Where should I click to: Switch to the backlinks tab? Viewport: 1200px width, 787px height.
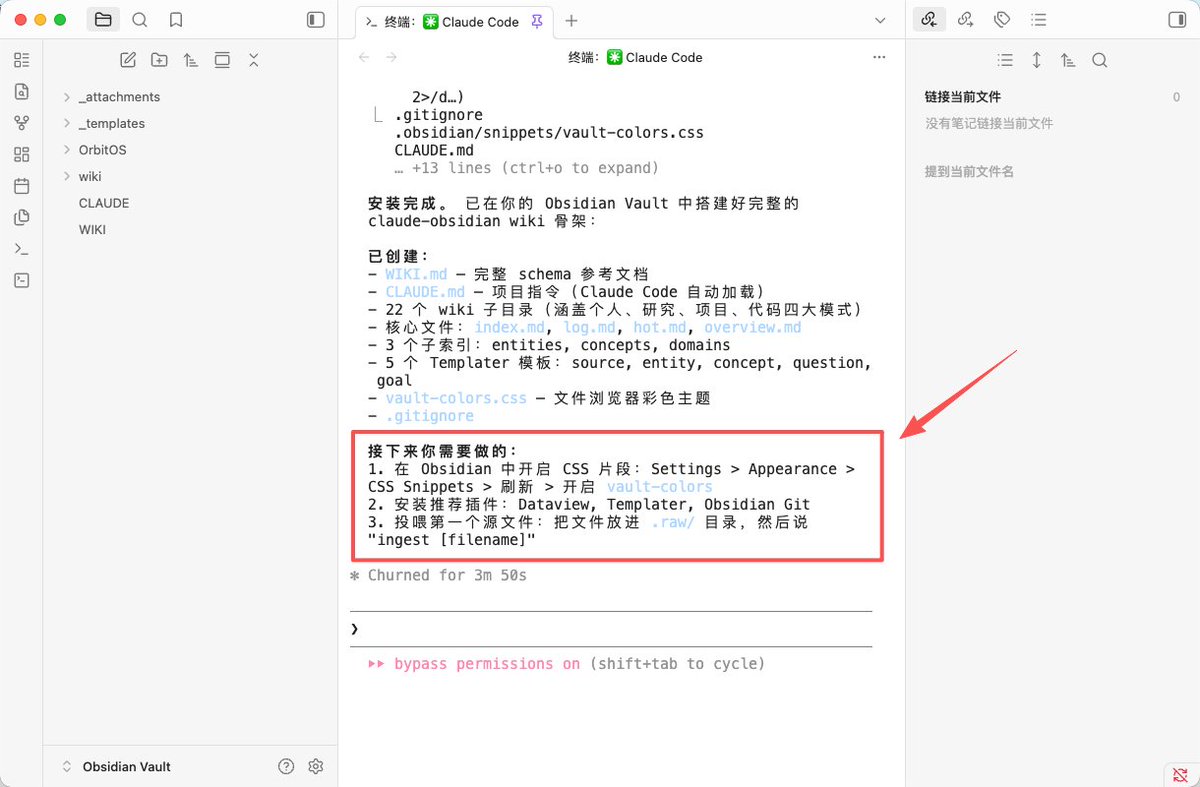click(x=929, y=20)
